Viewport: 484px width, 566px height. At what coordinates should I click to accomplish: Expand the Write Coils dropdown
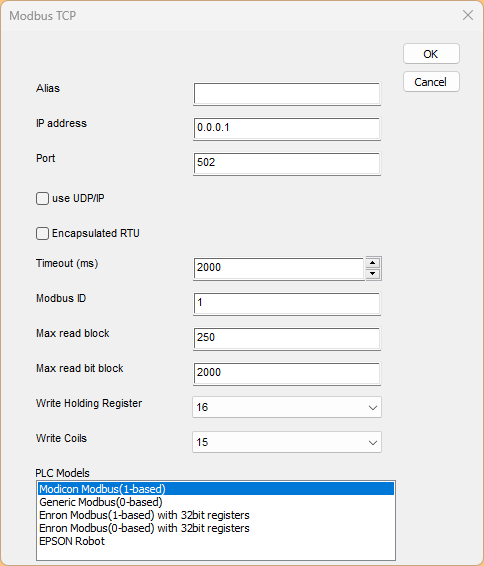coord(287,442)
